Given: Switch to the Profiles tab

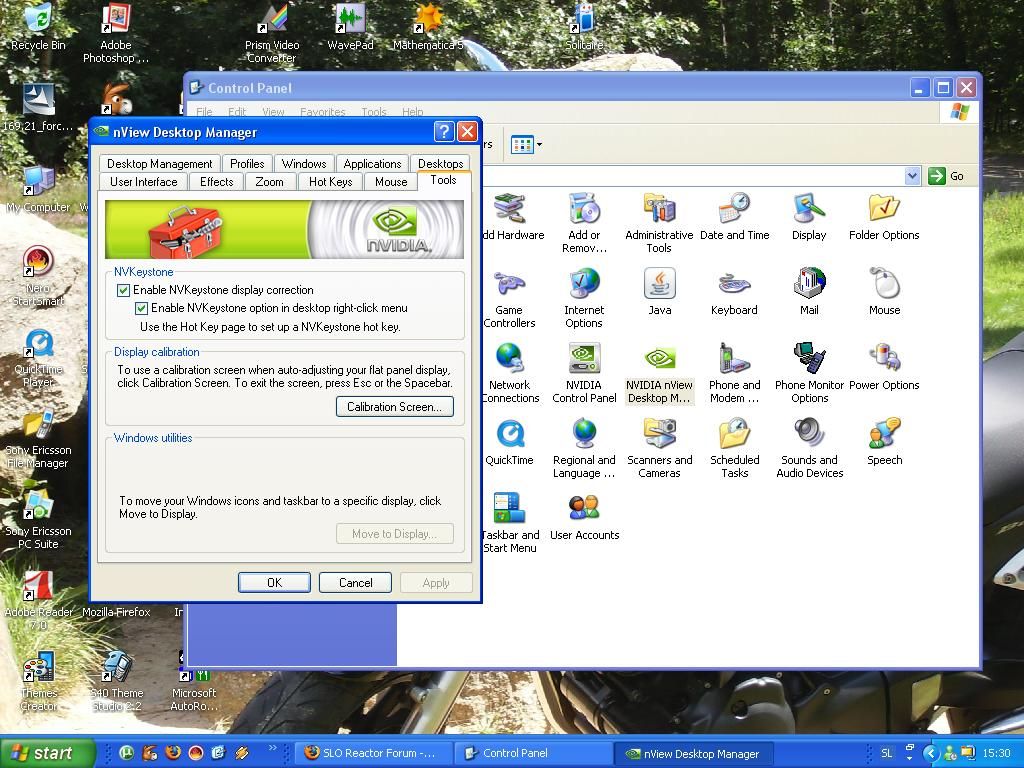Looking at the screenshot, I should coord(247,163).
